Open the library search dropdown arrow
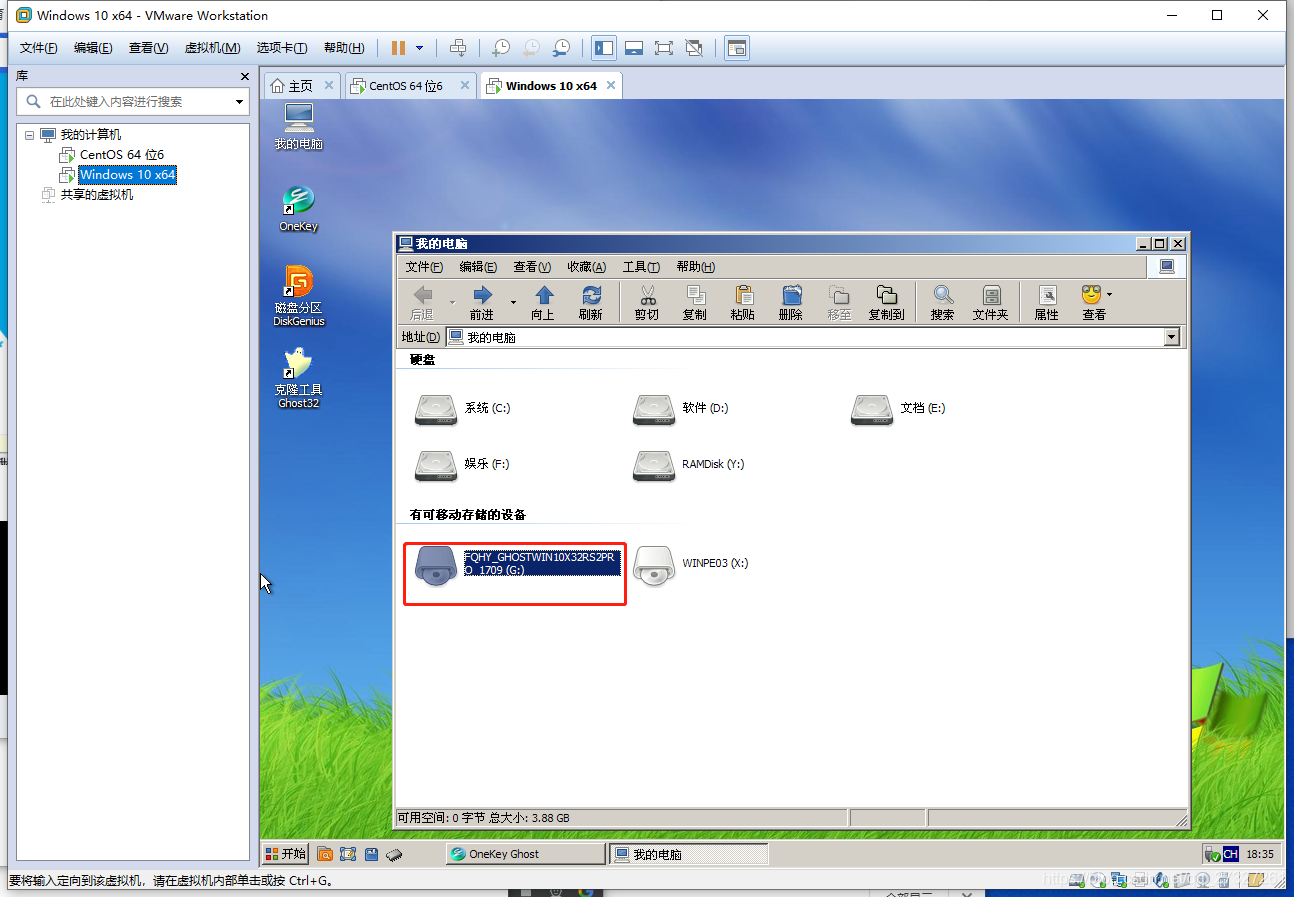This screenshot has height=897, width=1294. point(239,102)
